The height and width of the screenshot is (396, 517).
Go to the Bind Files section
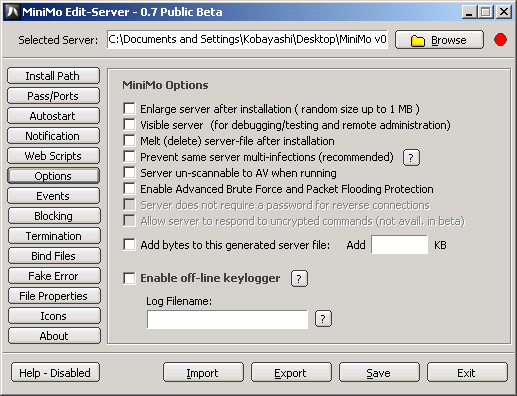[x=54, y=256]
